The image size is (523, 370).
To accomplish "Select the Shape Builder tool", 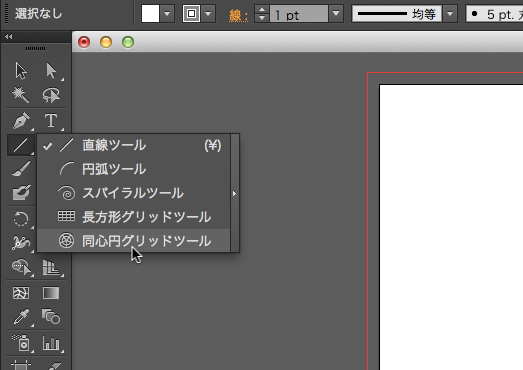I will (21, 267).
